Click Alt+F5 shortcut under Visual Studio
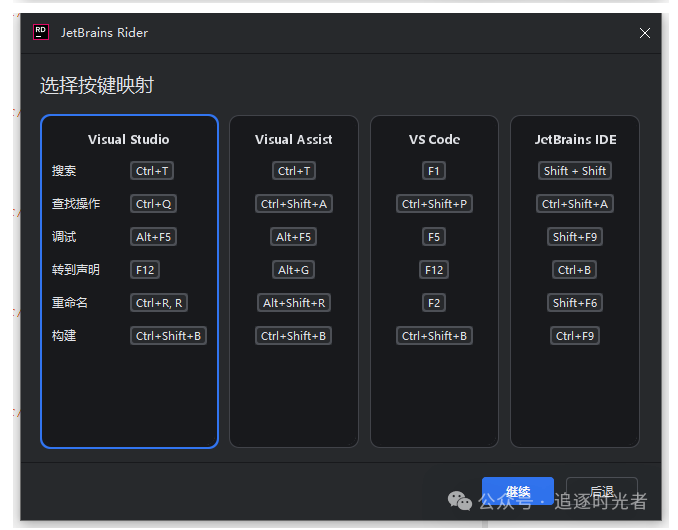The width and height of the screenshot is (678, 530). coord(154,237)
